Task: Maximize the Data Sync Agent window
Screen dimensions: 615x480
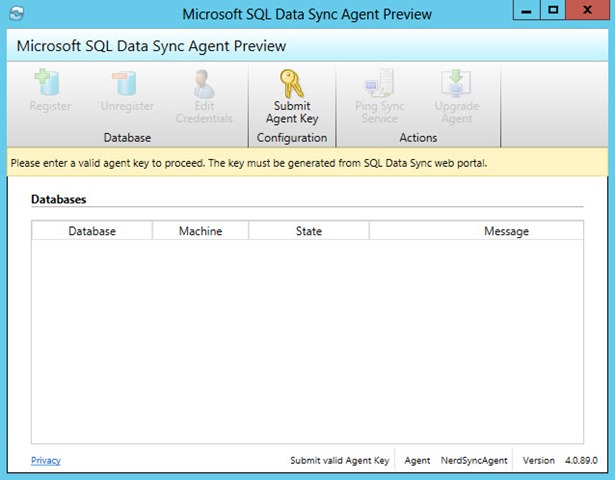Action: point(553,10)
